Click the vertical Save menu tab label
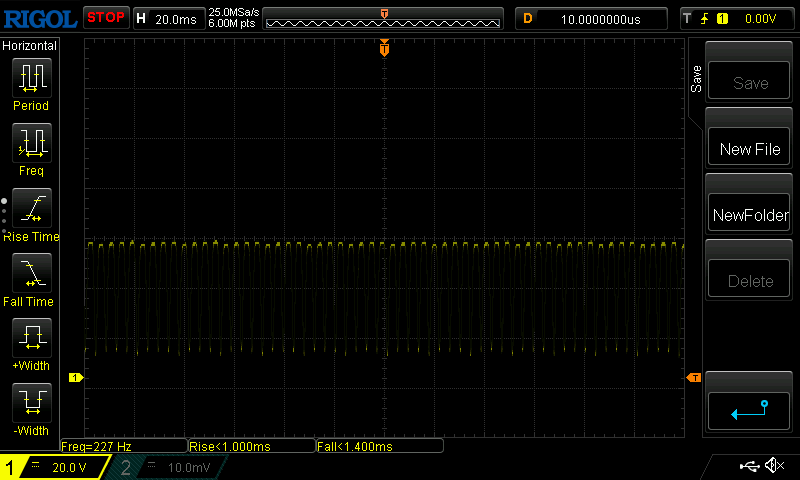This screenshot has width=800, height=480. tap(696, 79)
